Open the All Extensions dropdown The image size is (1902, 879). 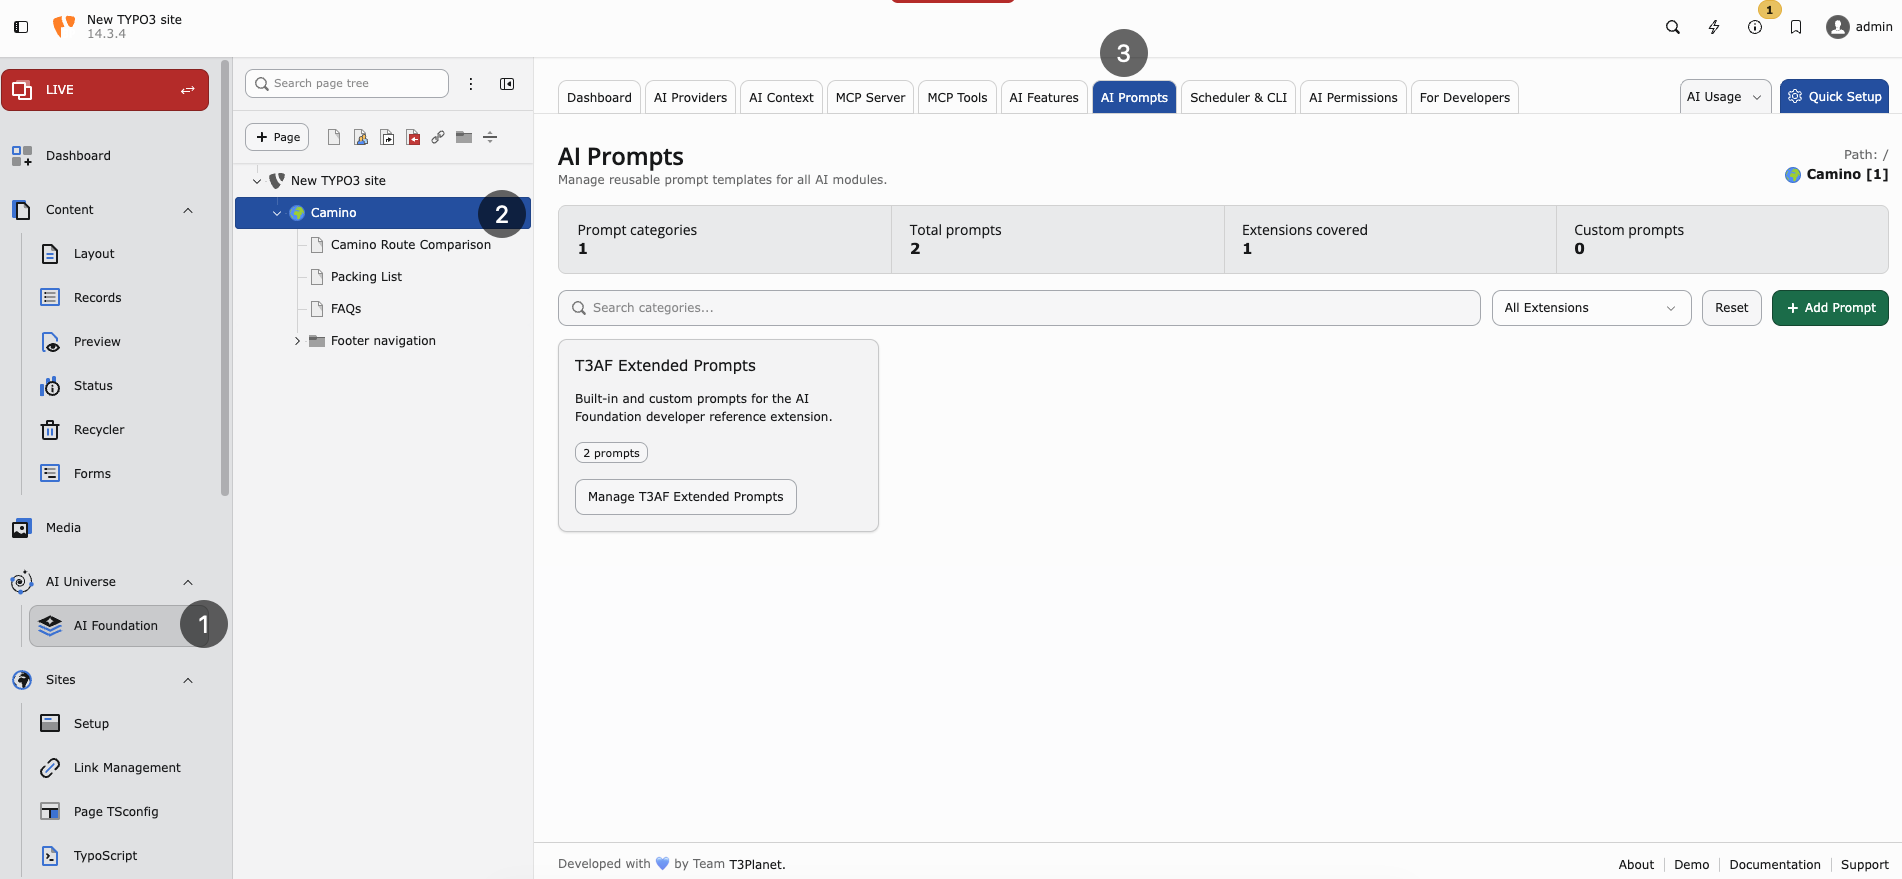(1591, 308)
